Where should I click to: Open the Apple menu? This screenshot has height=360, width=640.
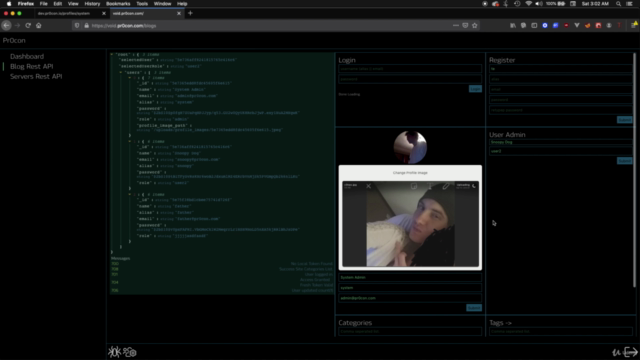click(x=9, y=4)
